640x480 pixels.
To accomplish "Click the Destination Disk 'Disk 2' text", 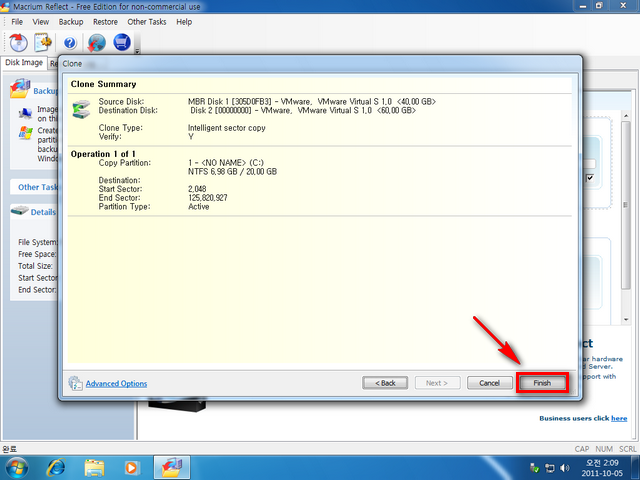I will (303, 110).
